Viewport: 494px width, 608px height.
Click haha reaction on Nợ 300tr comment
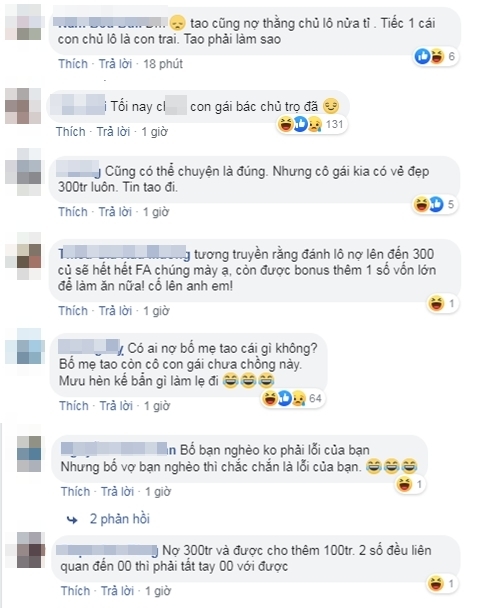click(436, 583)
